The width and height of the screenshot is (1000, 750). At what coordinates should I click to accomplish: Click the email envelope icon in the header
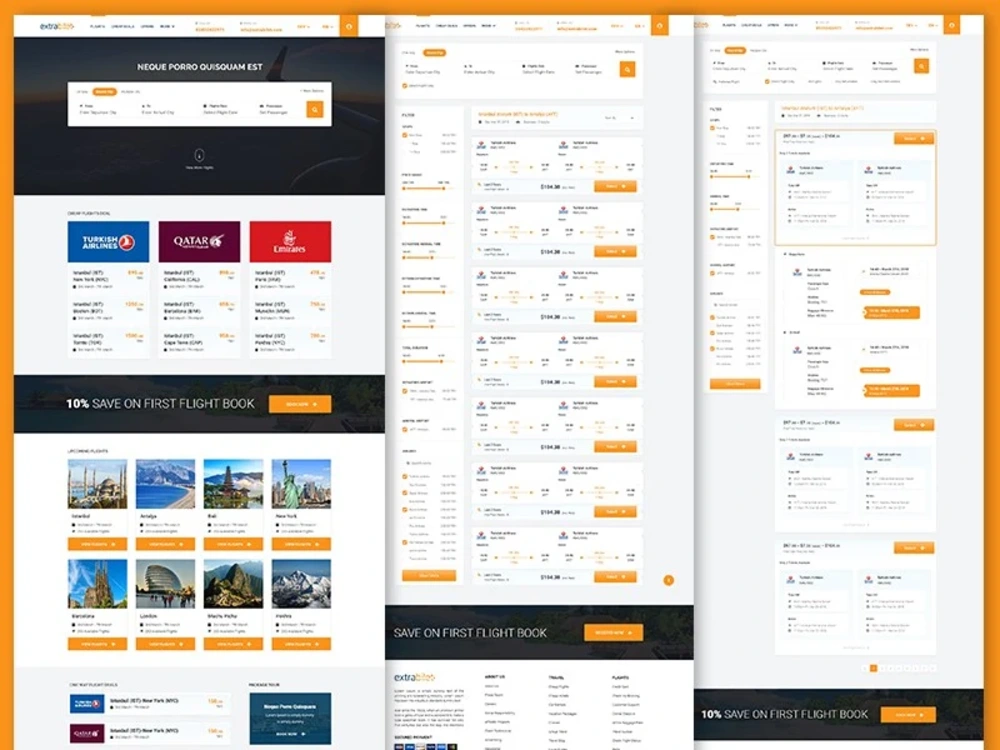pos(241,22)
